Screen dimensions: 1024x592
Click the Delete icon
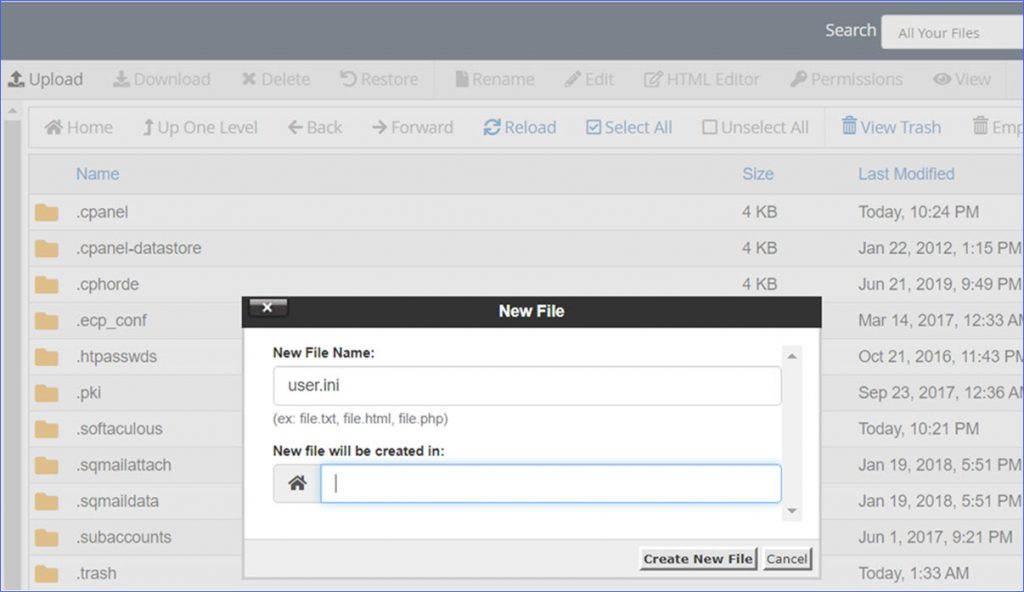click(250, 79)
